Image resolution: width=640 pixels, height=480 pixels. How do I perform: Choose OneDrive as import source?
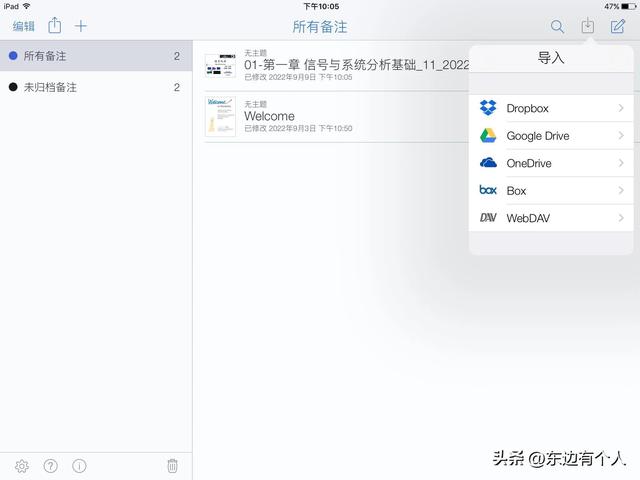(551, 163)
